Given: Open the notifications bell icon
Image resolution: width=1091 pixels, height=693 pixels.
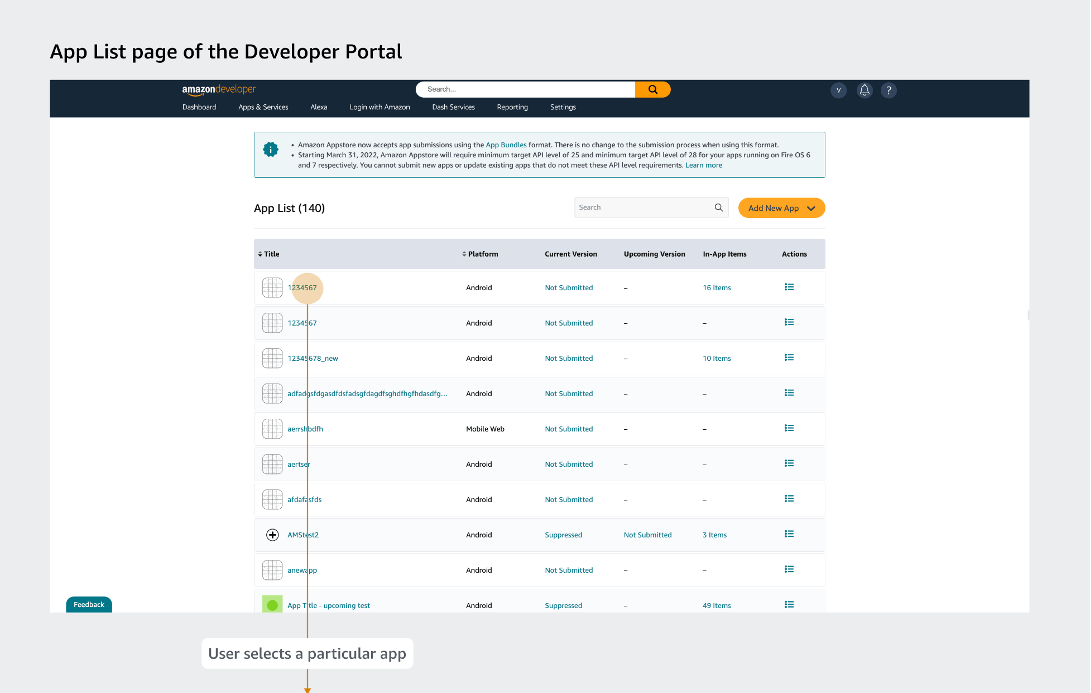Looking at the screenshot, I should point(864,90).
